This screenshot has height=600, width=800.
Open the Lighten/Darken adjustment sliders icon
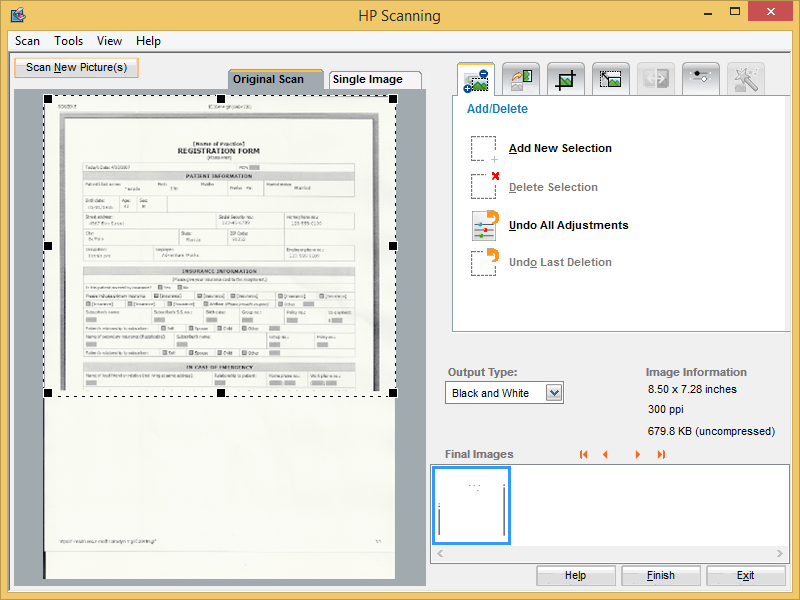point(700,79)
